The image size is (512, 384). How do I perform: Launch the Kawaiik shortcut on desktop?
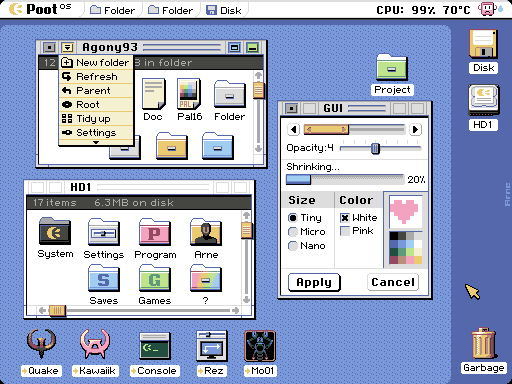coord(95,343)
